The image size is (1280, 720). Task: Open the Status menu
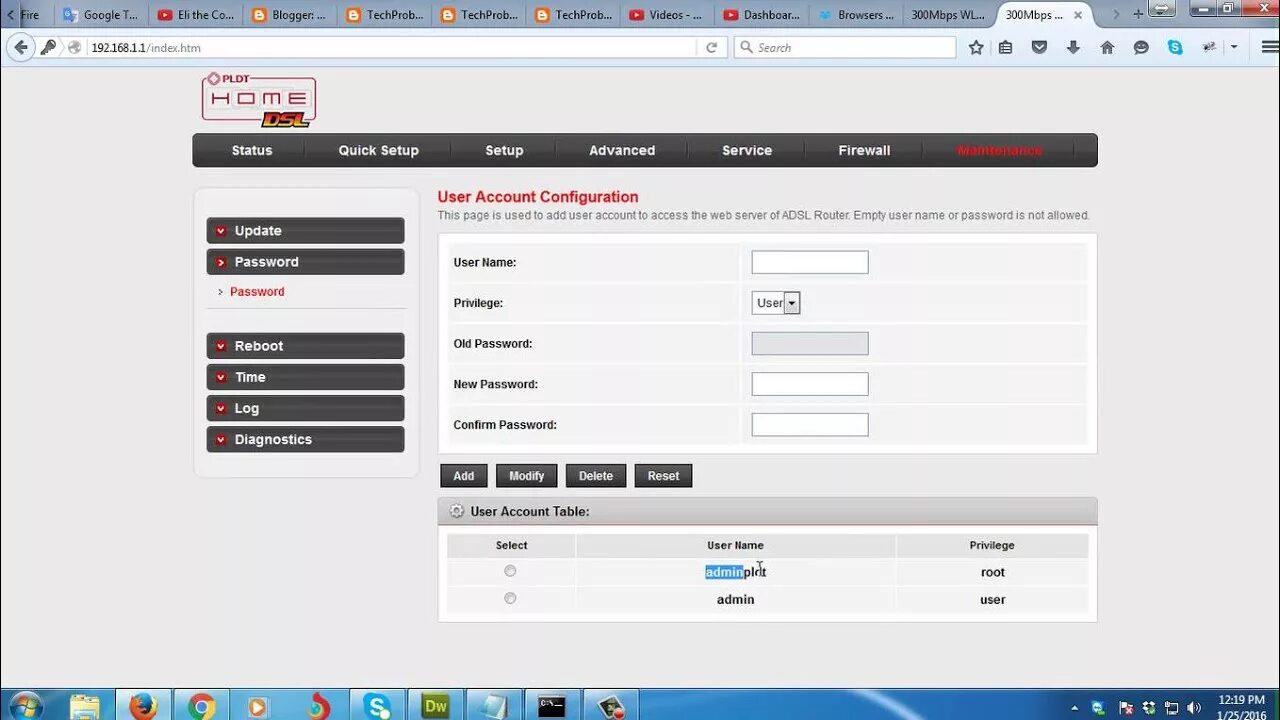(252, 150)
